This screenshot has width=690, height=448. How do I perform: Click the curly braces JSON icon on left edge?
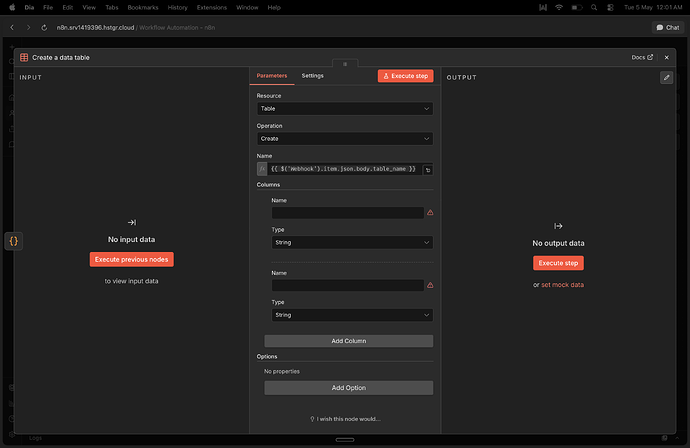click(x=14, y=241)
